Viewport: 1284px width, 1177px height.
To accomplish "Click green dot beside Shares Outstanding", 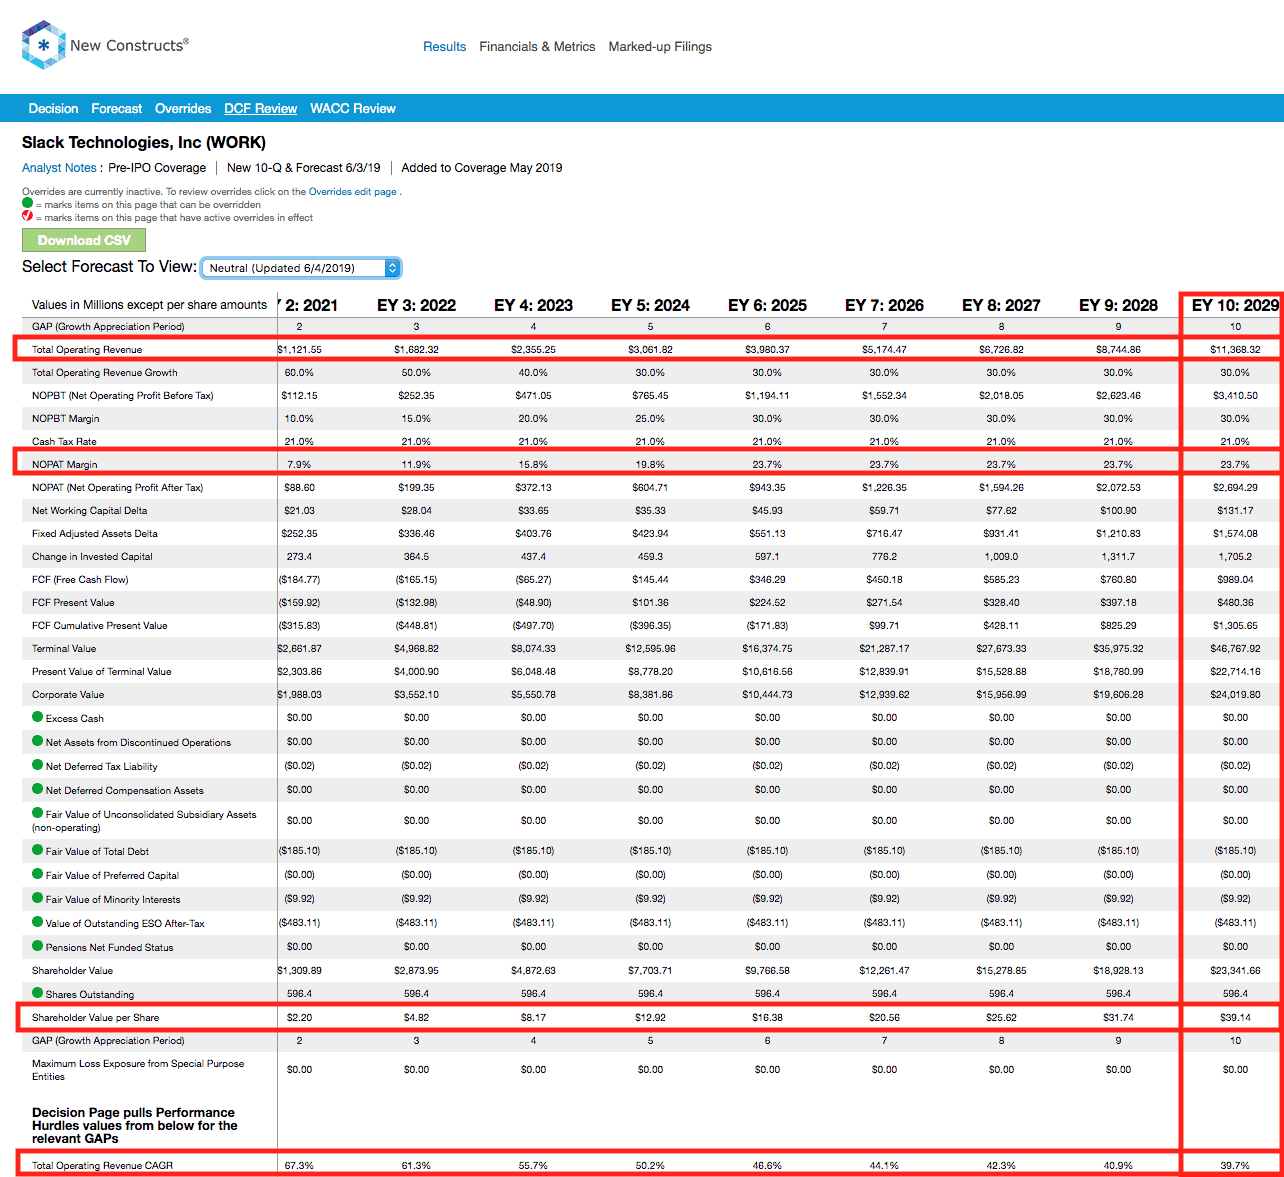I will (x=38, y=993).
